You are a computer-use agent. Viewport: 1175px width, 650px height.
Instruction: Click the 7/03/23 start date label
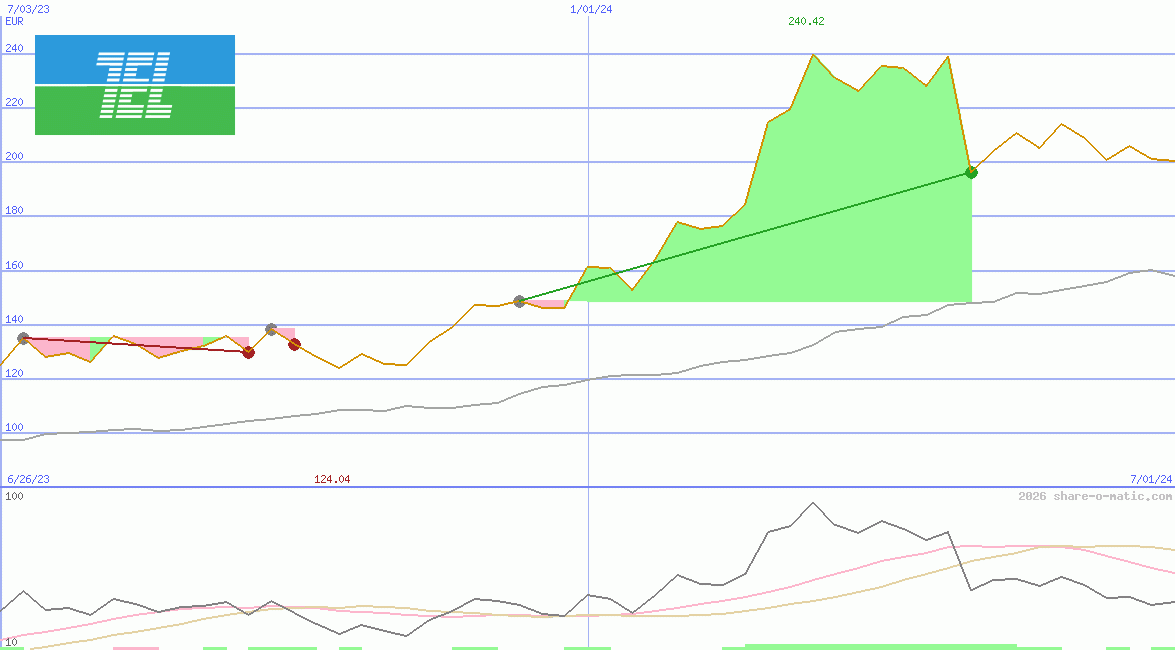(x=28, y=9)
